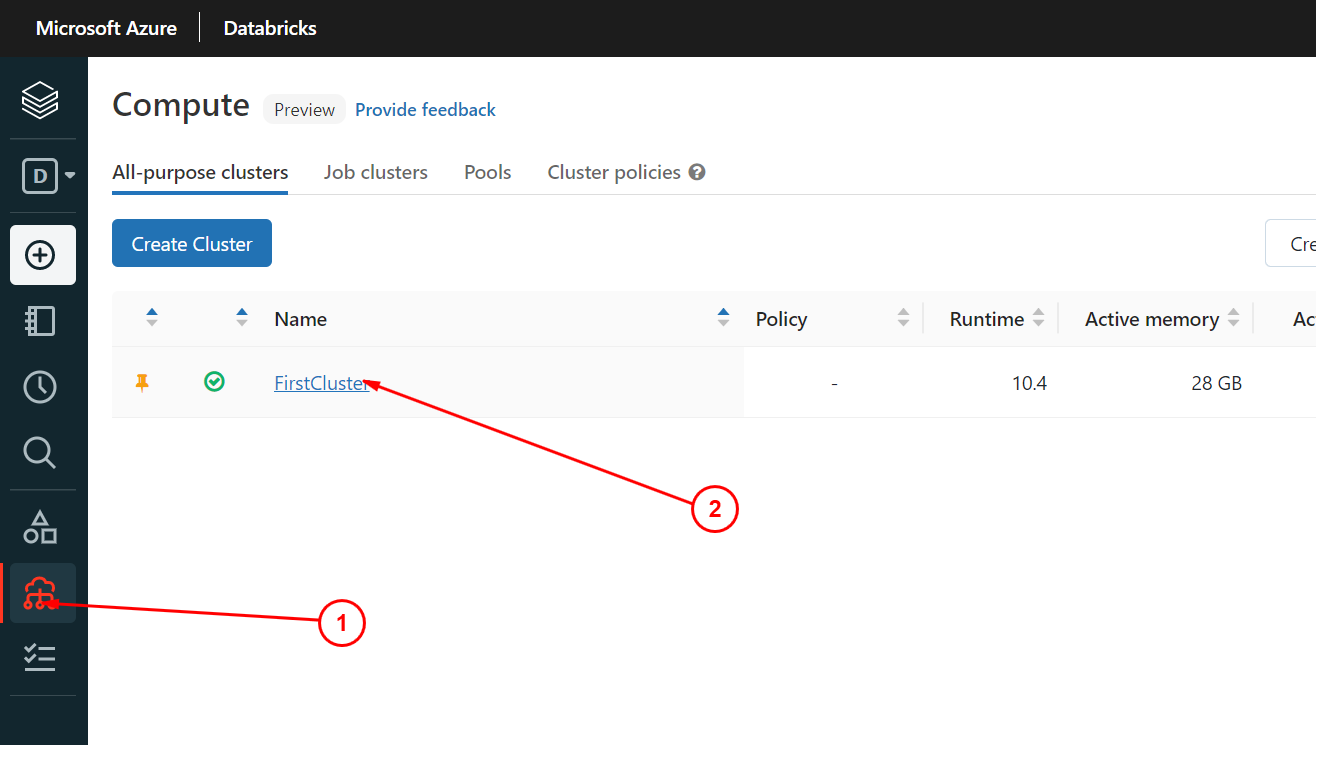Open the Pools tab

click(488, 172)
